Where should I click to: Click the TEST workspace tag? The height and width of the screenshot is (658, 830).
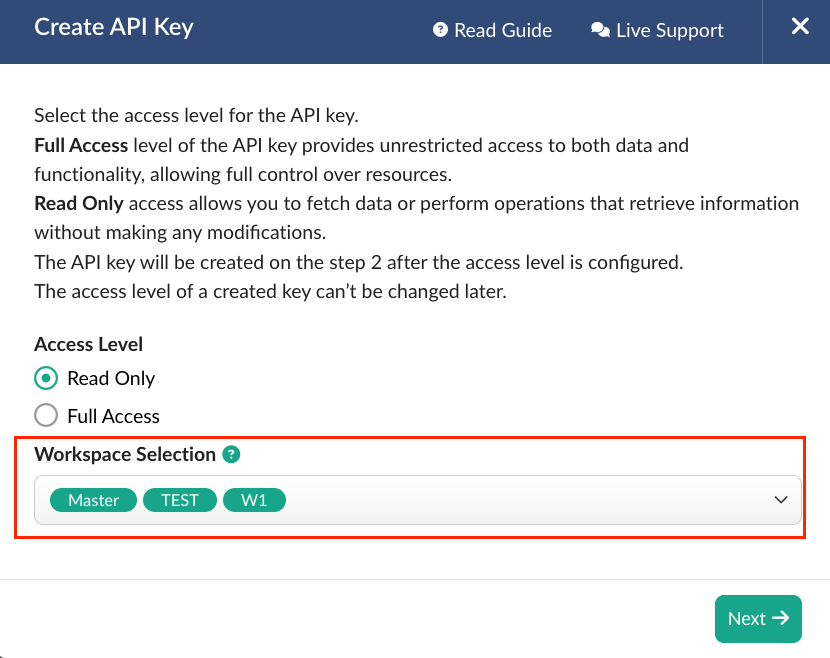(180, 500)
